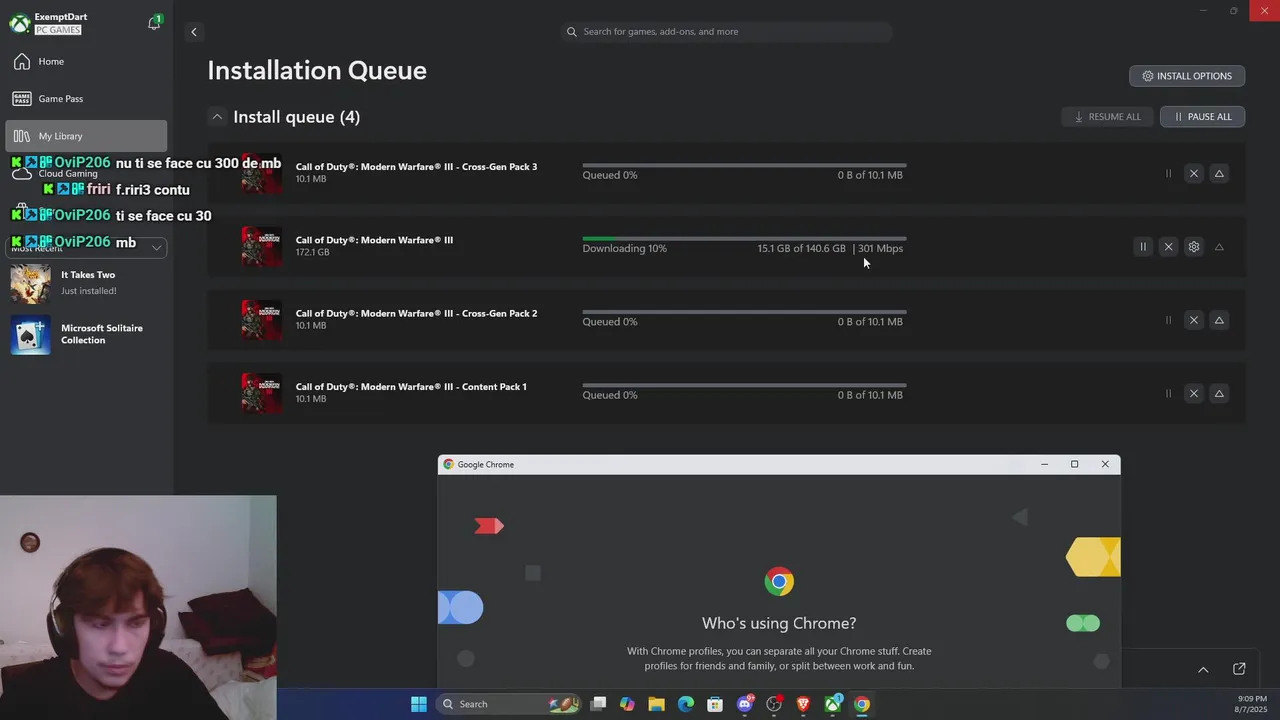Open Discord from the taskbar
This screenshot has height=720, width=1280.
click(x=745, y=704)
